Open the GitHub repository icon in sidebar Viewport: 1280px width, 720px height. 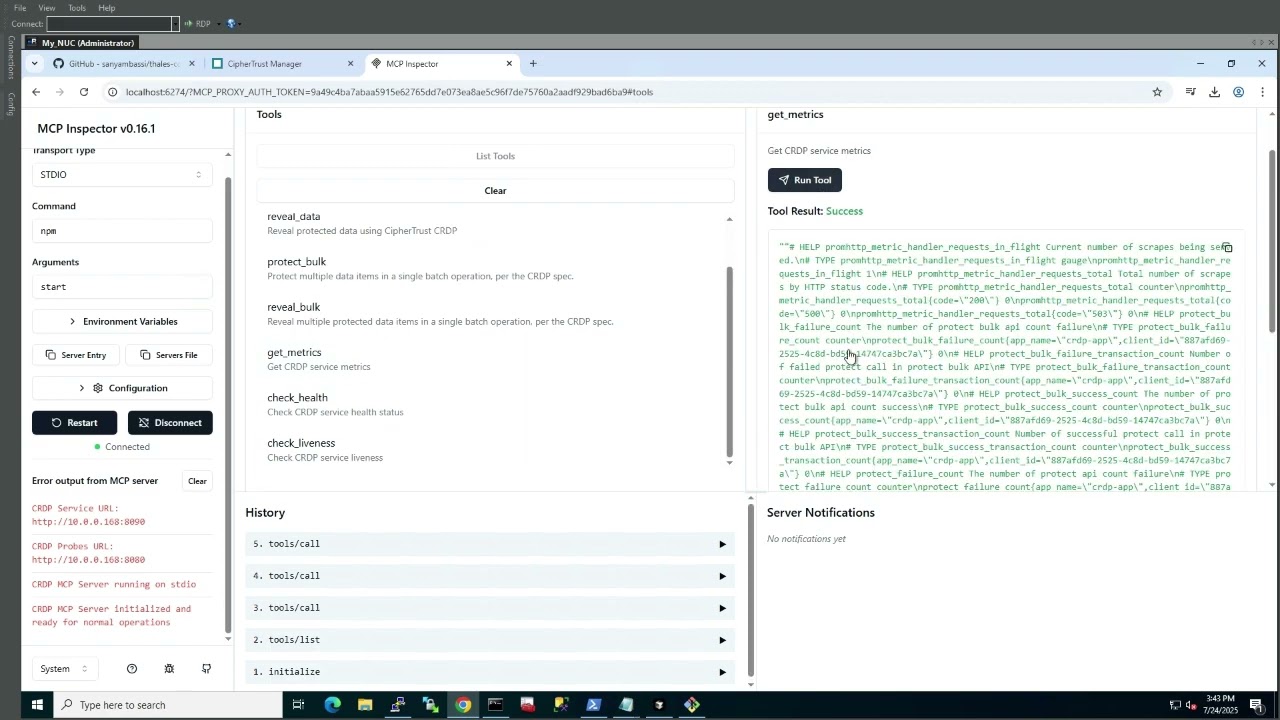click(207, 669)
